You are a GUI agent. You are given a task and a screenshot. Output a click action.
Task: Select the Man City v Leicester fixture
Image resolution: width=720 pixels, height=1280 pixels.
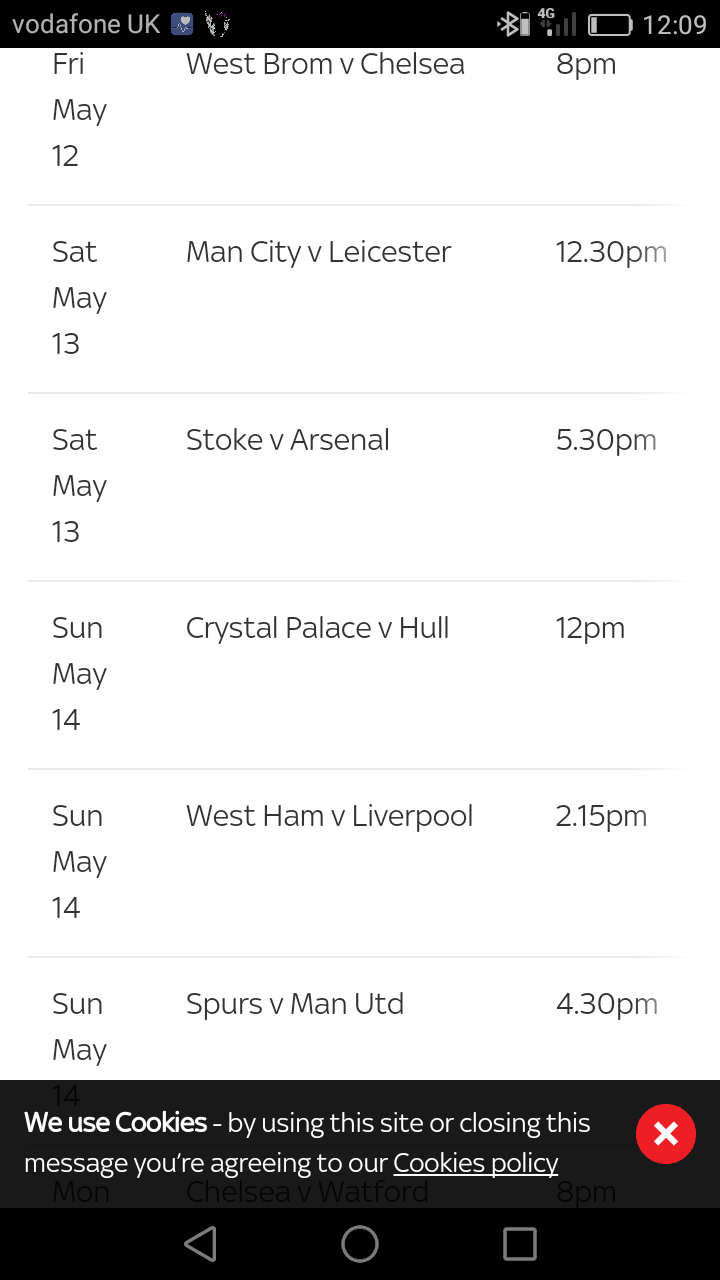click(x=318, y=252)
